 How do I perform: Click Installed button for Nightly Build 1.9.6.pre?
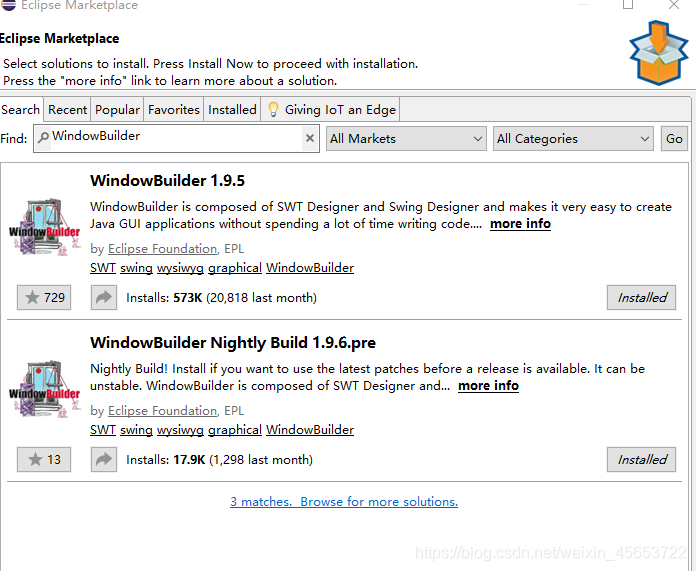pyautogui.click(x=641, y=460)
